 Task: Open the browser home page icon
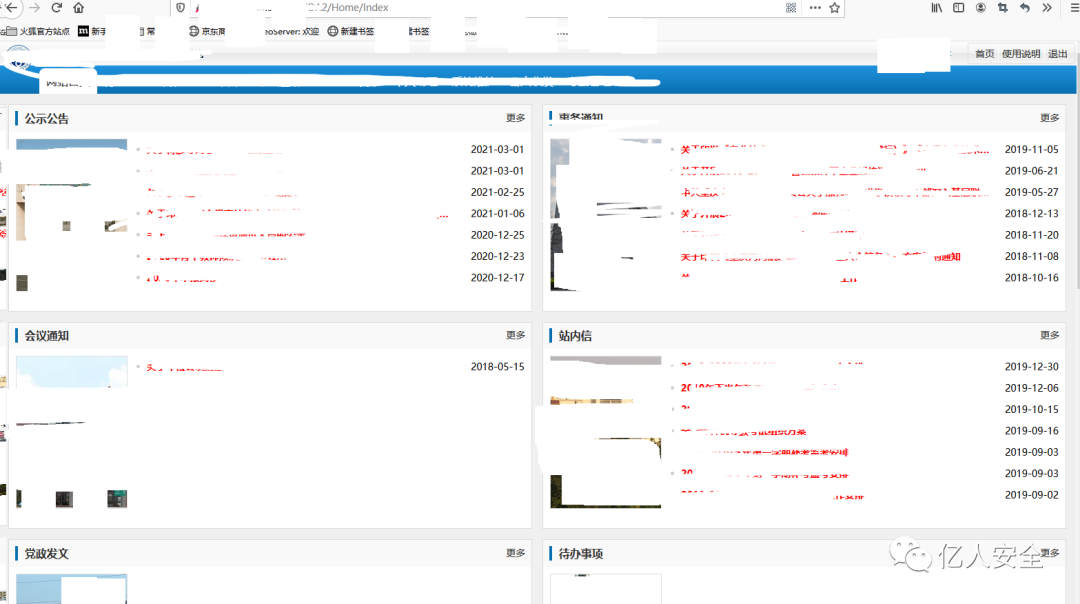coord(79,8)
